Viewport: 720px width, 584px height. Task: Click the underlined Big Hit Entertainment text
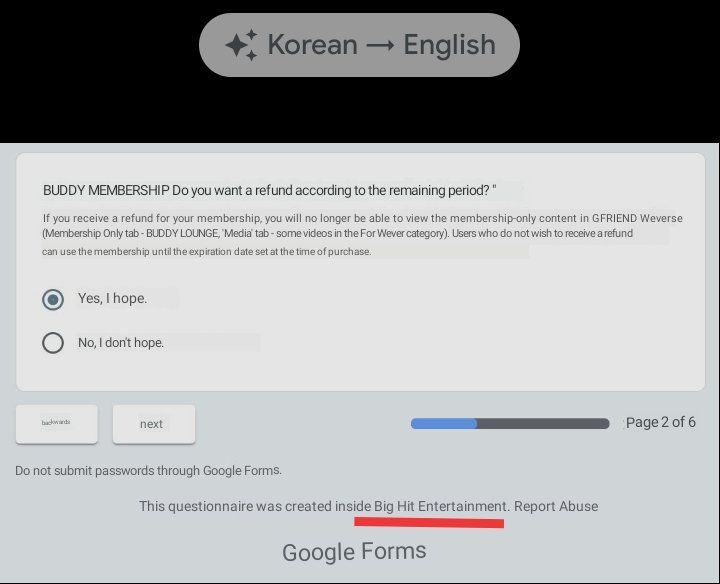[x=442, y=506]
